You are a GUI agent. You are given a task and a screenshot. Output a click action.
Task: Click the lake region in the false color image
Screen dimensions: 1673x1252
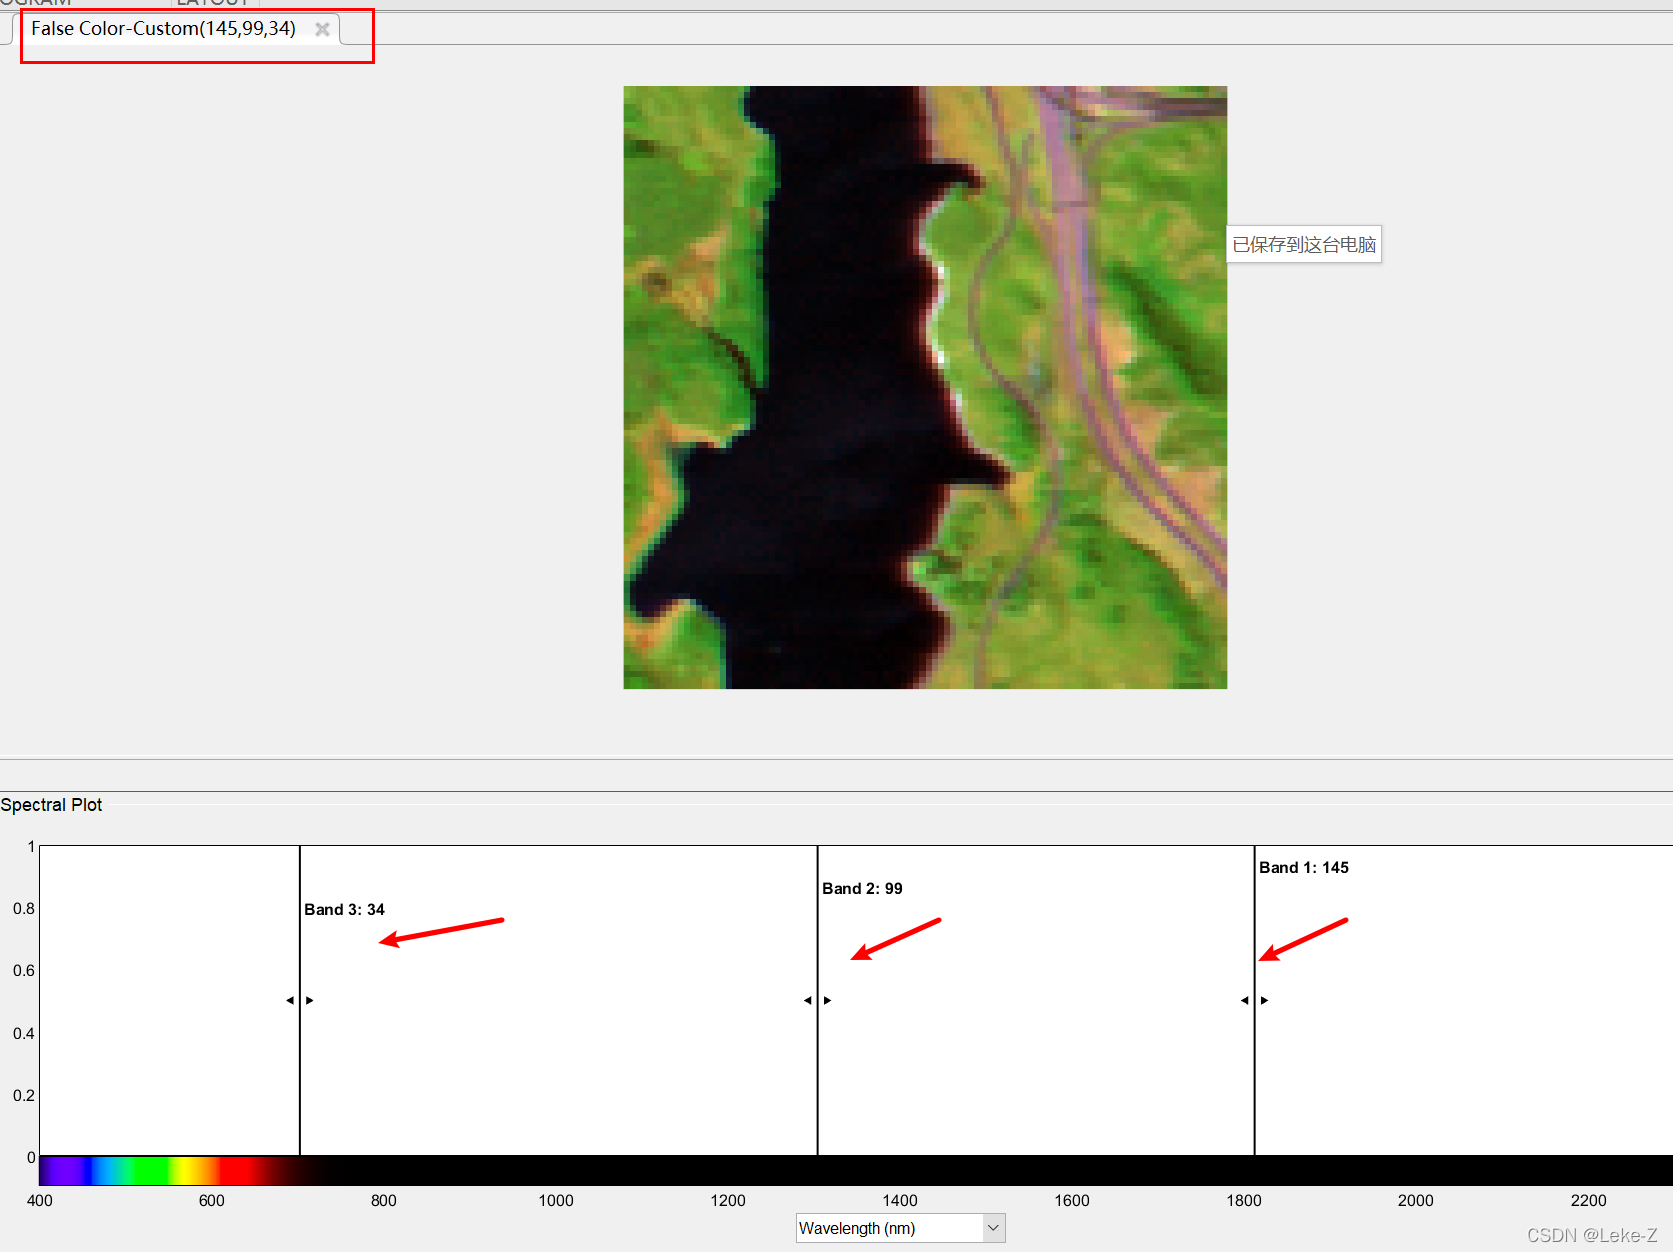(850, 400)
